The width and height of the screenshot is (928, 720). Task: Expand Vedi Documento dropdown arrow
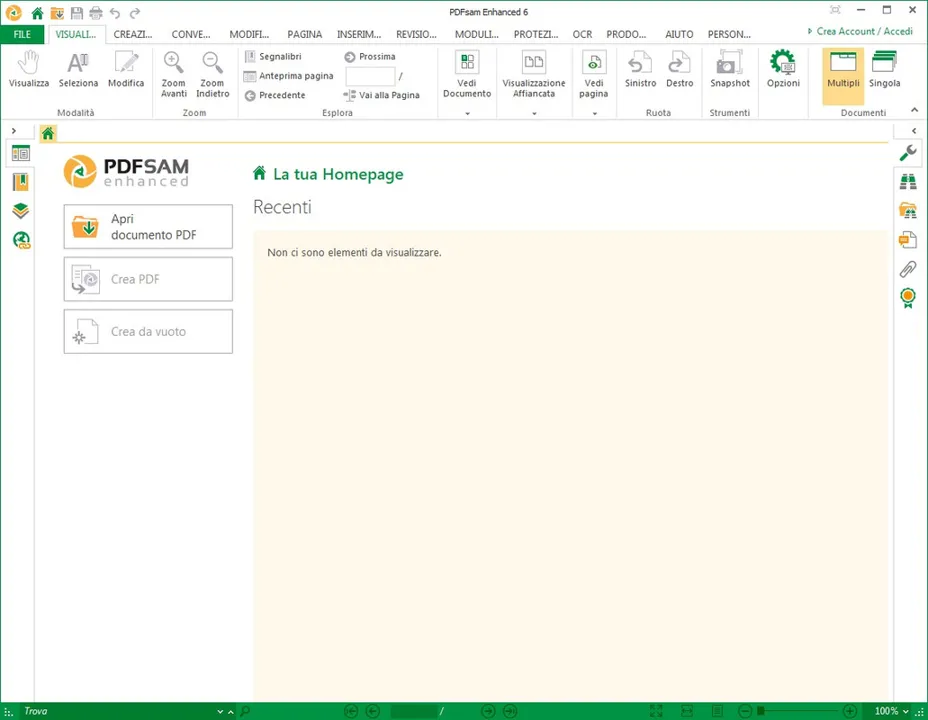pos(468,113)
